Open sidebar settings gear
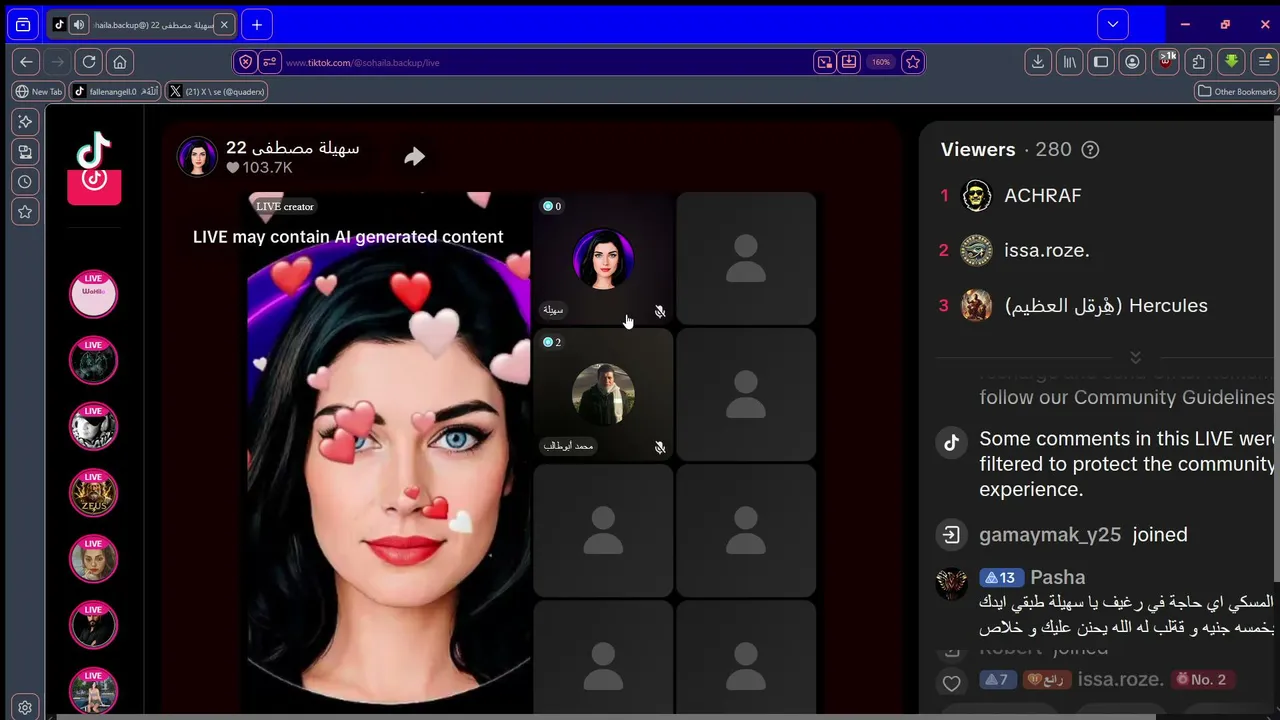The image size is (1280, 720). 25,706
